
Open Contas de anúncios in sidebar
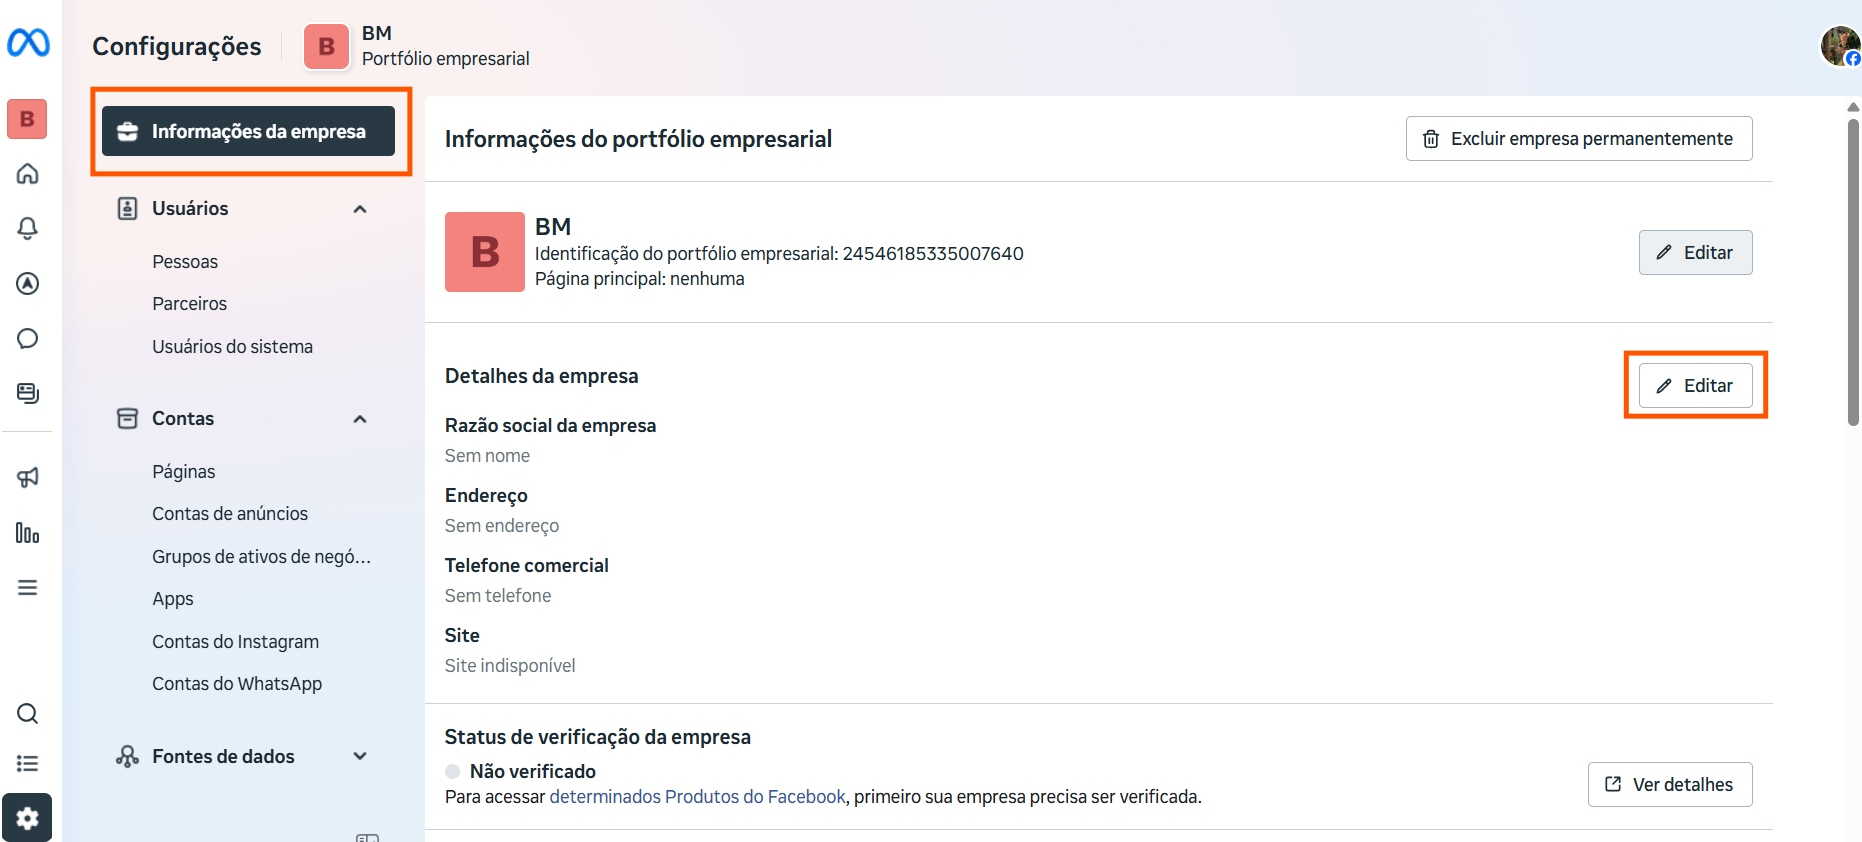[x=230, y=513]
